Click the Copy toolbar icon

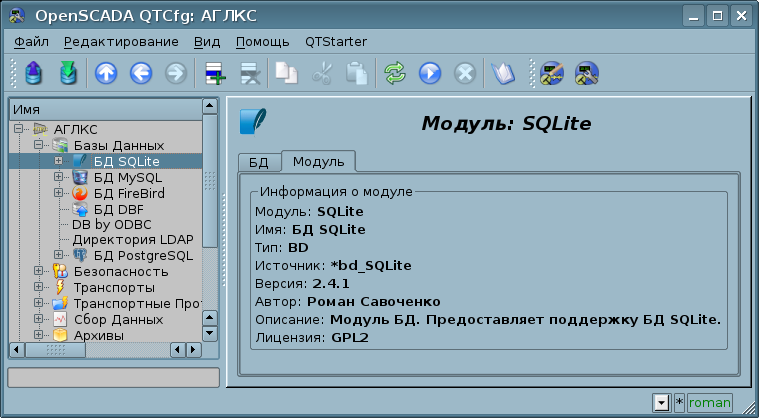point(287,73)
